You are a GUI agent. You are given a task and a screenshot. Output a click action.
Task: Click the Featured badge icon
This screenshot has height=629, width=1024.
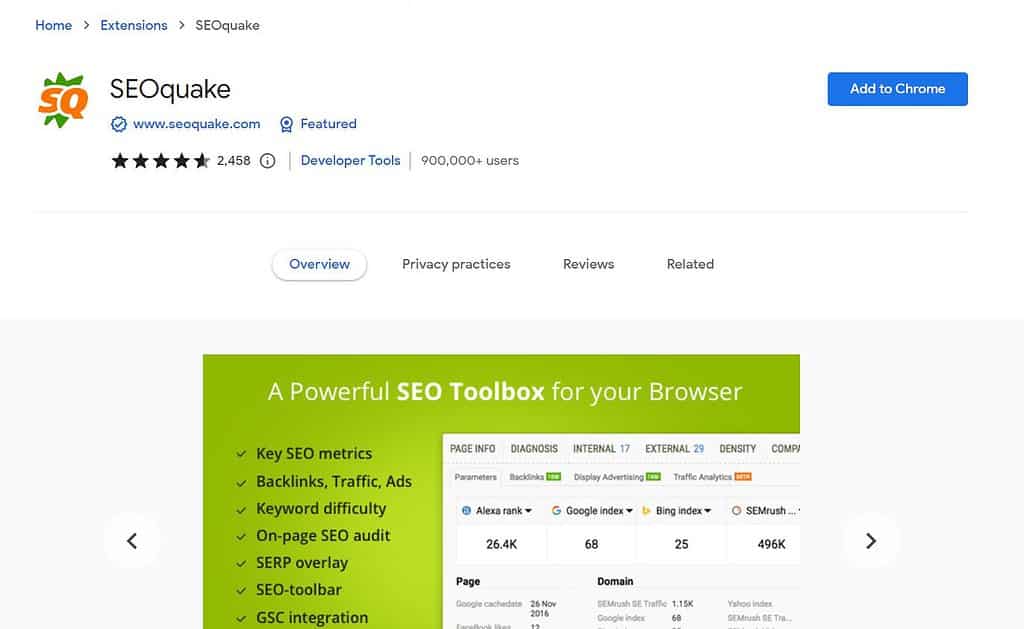(x=287, y=124)
